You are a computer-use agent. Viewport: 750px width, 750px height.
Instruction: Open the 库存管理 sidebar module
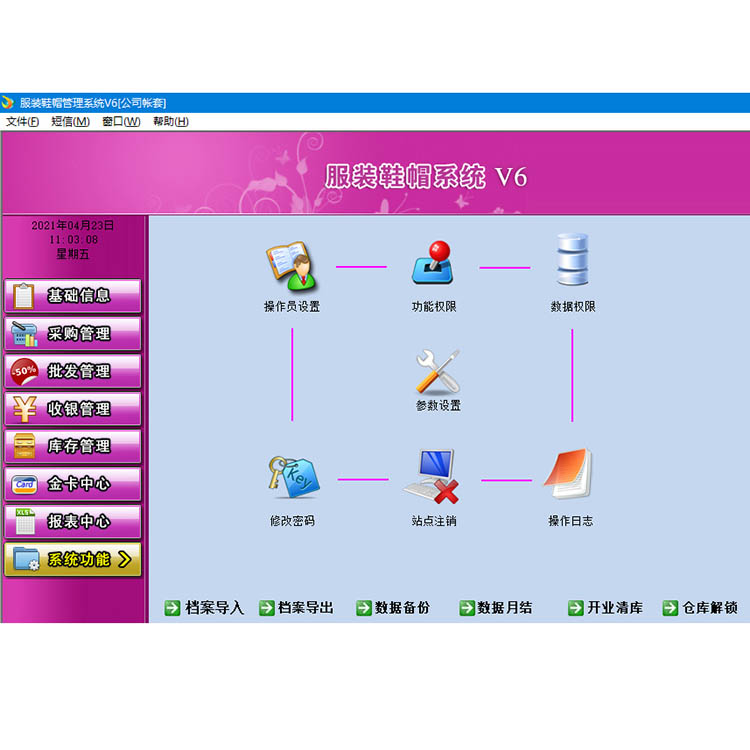[73, 446]
